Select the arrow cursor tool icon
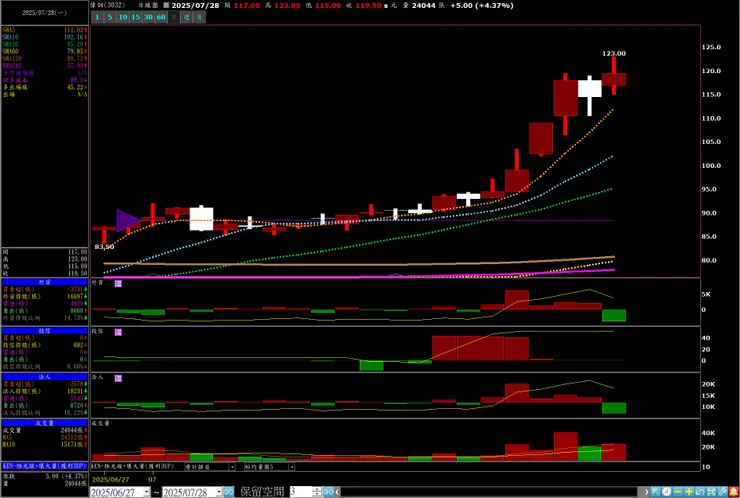740x498 pixels. point(656,491)
